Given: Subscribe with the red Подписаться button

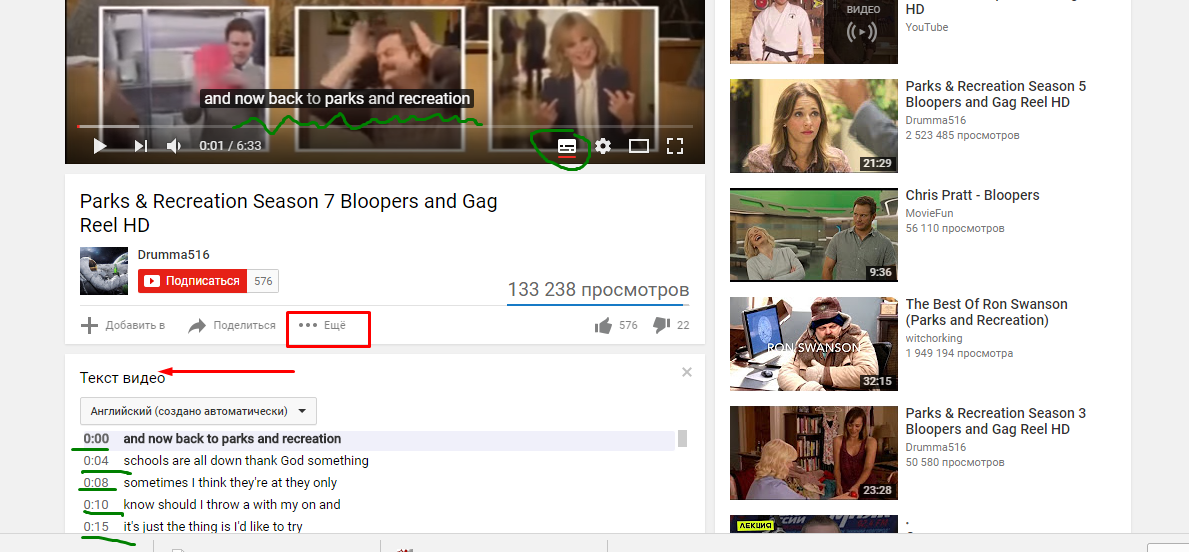Looking at the screenshot, I should click(193, 281).
